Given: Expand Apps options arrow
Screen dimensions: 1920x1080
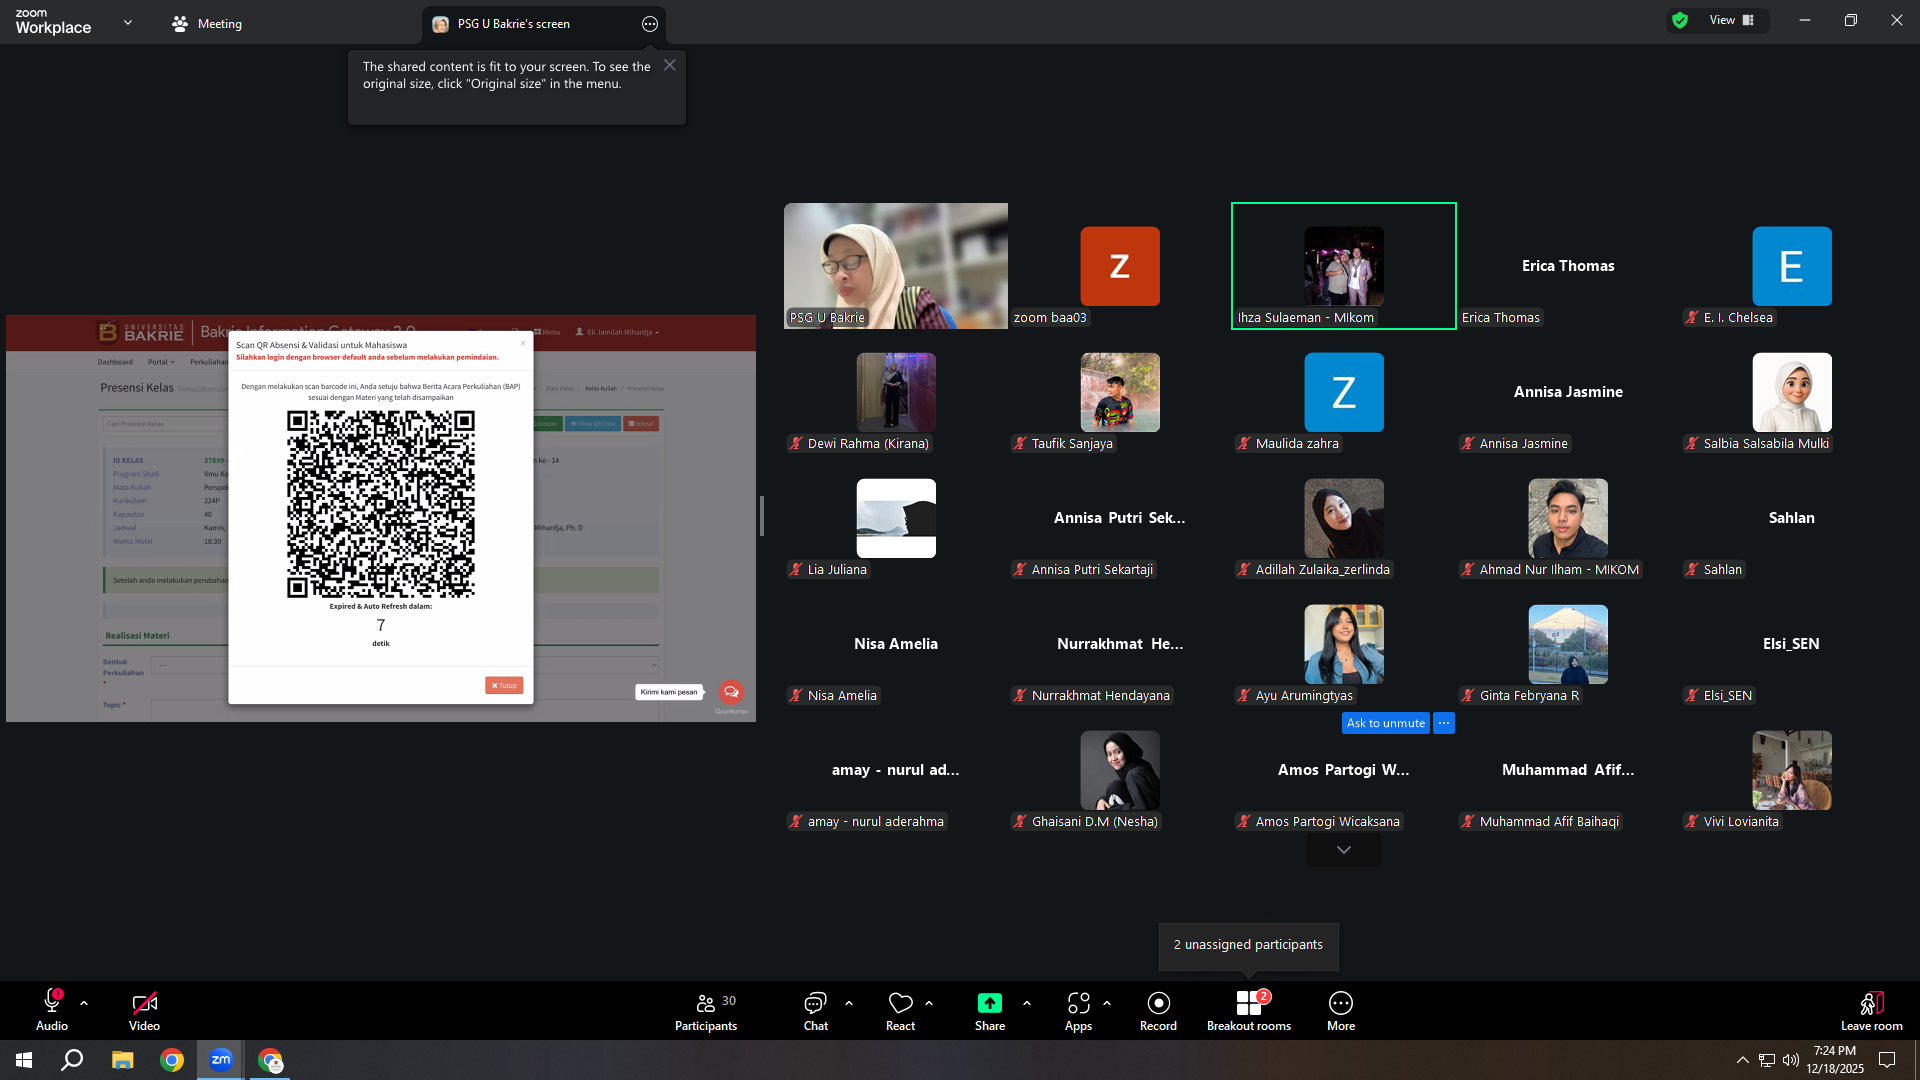Looking at the screenshot, I should pos(1107,1002).
